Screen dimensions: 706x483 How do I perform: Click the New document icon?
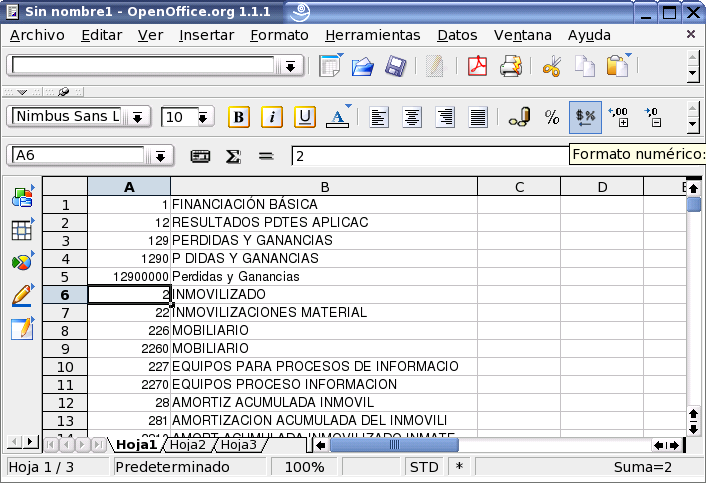pos(330,66)
